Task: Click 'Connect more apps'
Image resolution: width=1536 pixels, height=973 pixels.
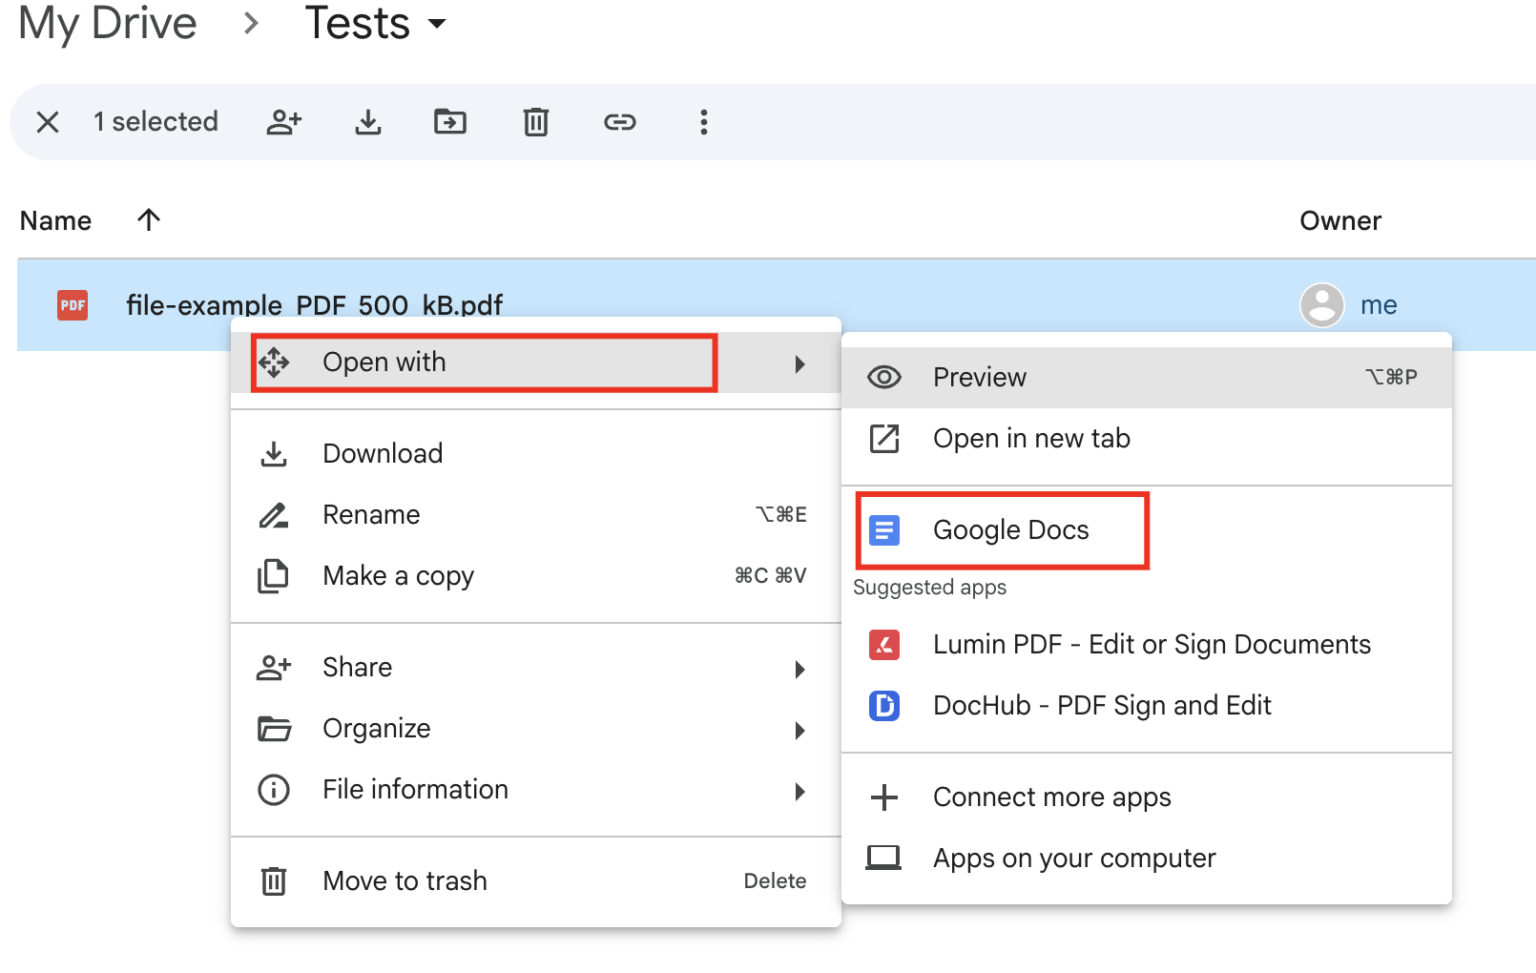Action: (x=1051, y=797)
